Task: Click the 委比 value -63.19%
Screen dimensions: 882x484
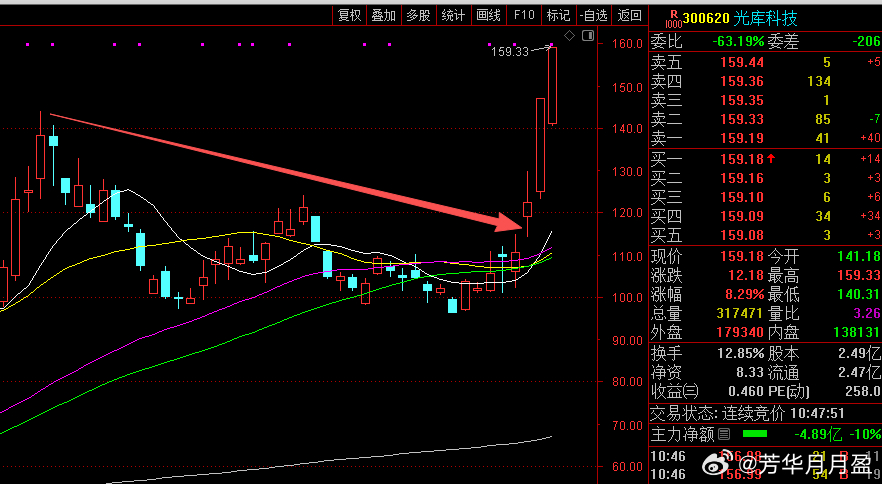Action: (x=738, y=42)
